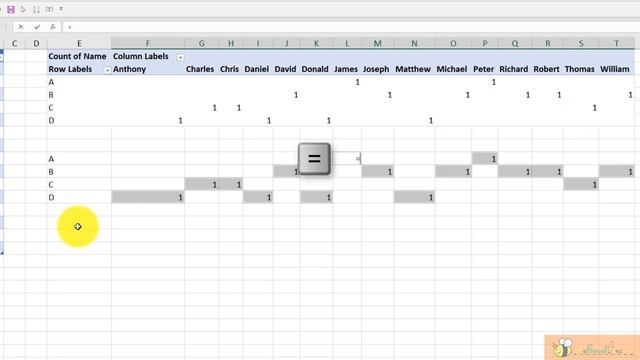640x360 pixels.
Task: Select column G header
Action: point(202,43)
